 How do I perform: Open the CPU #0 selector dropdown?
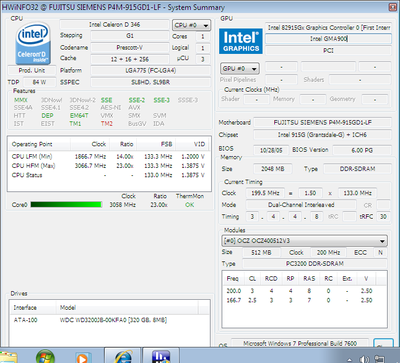[x=191, y=25]
